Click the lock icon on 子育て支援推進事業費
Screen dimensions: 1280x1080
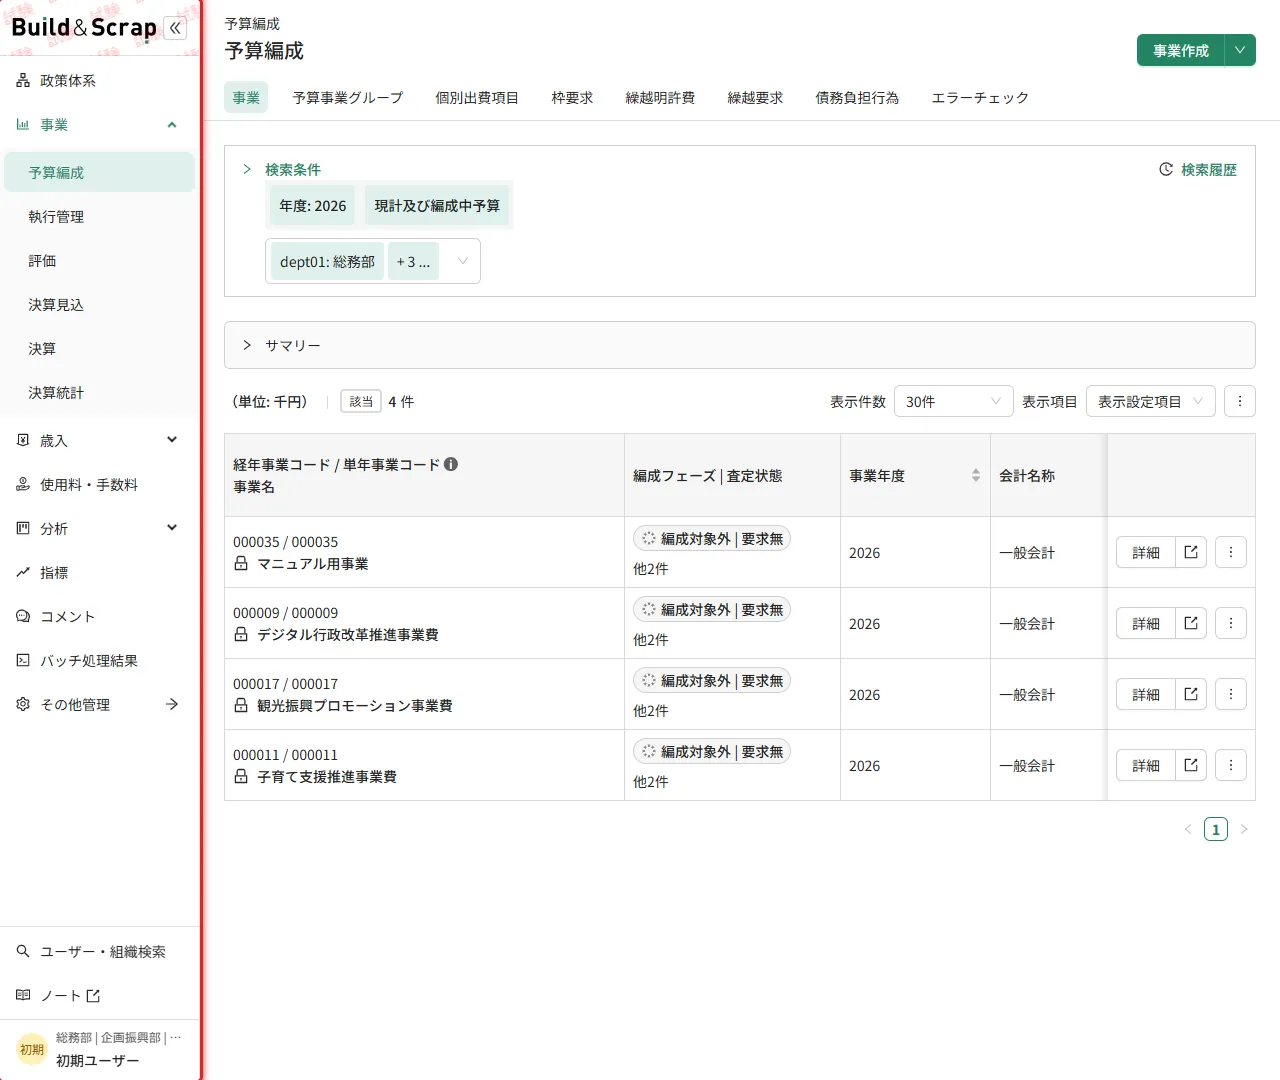(241, 777)
